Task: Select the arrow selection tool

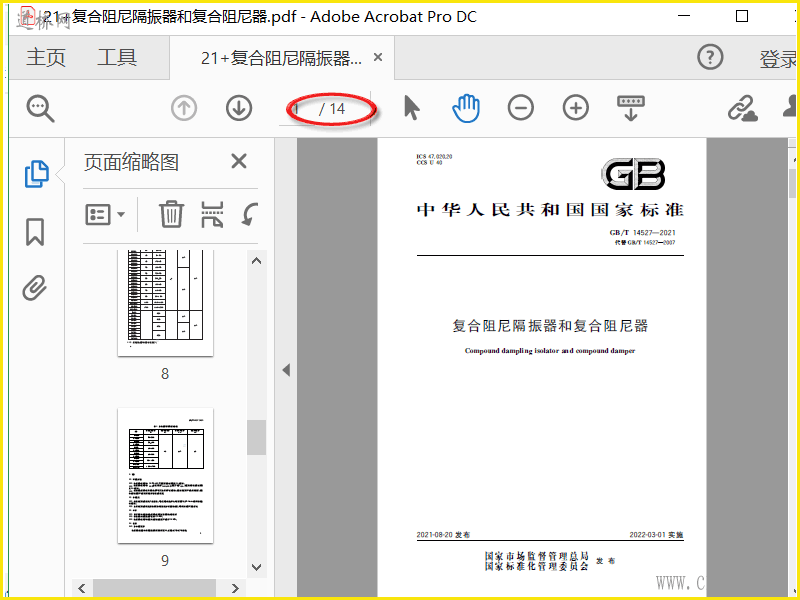Action: tap(412, 108)
